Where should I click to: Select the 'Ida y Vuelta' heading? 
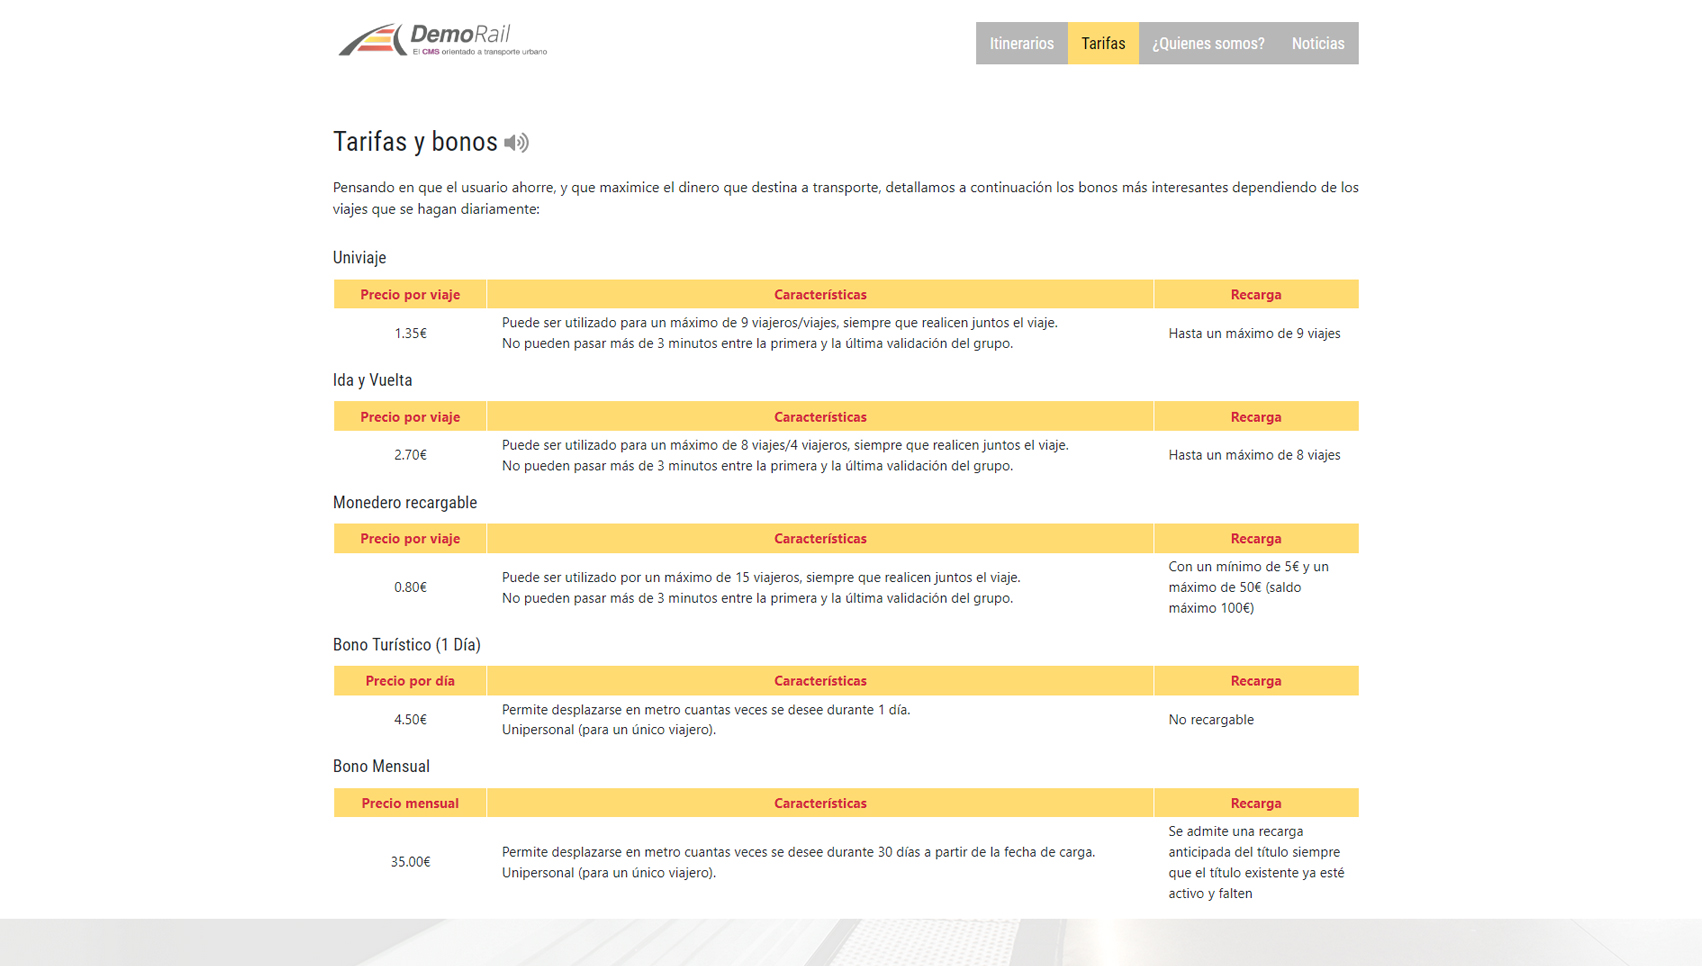(372, 380)
